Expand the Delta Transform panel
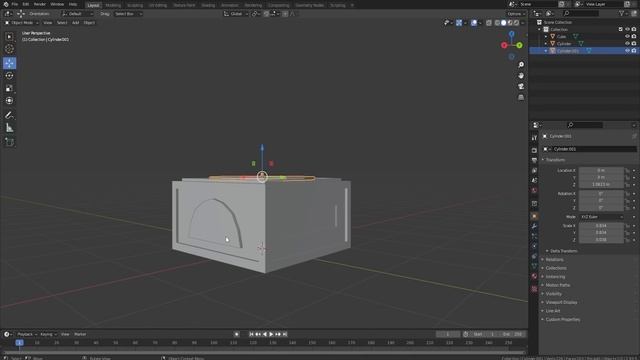 click(x=563, y=251)
